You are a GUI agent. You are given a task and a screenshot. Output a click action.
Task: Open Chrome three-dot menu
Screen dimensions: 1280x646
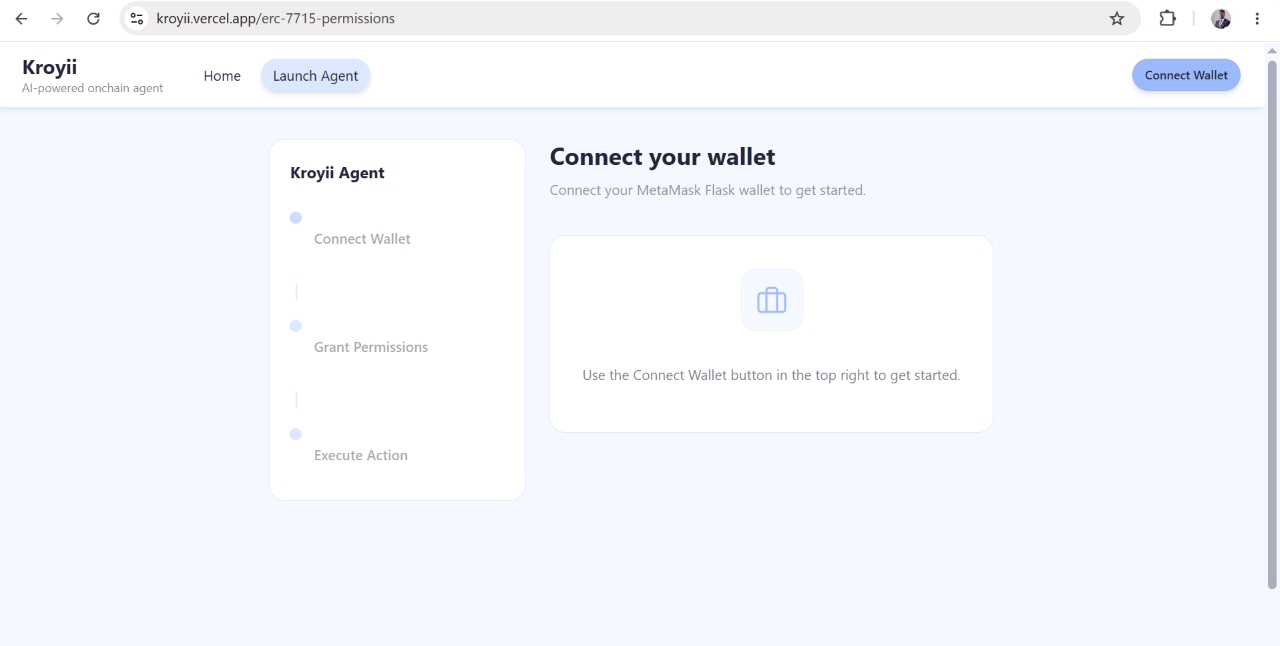(1257, 18)
